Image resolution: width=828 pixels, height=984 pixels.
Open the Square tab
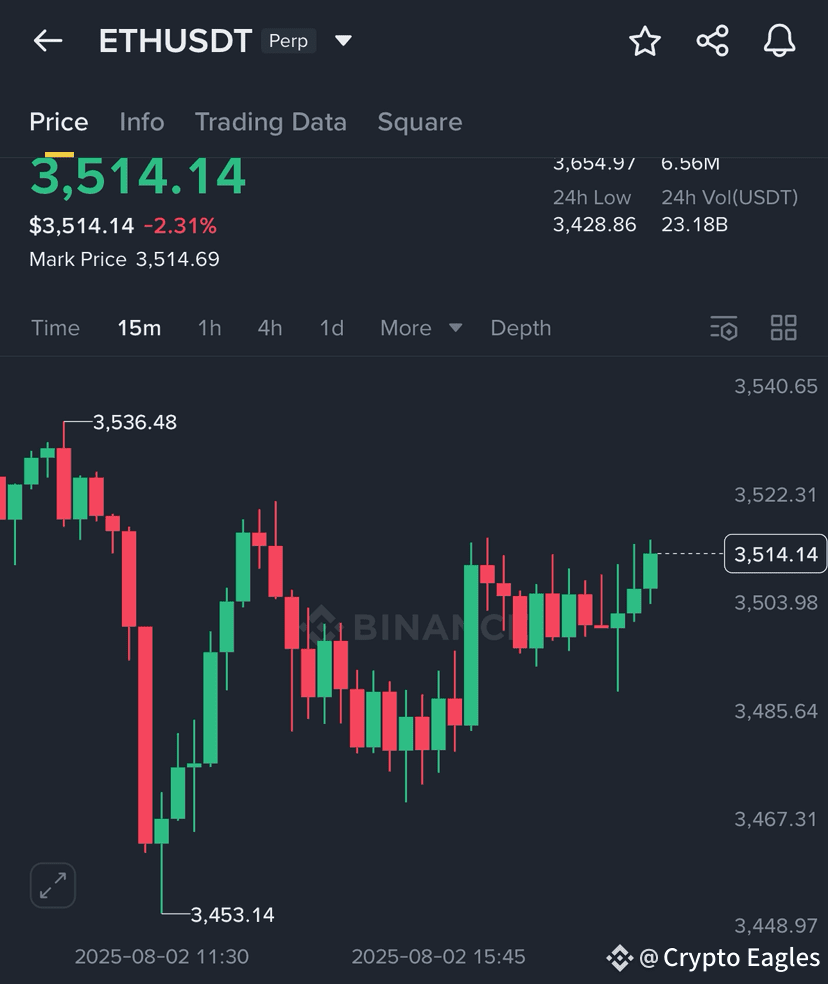pyautogui.click(x=419, y=121)
